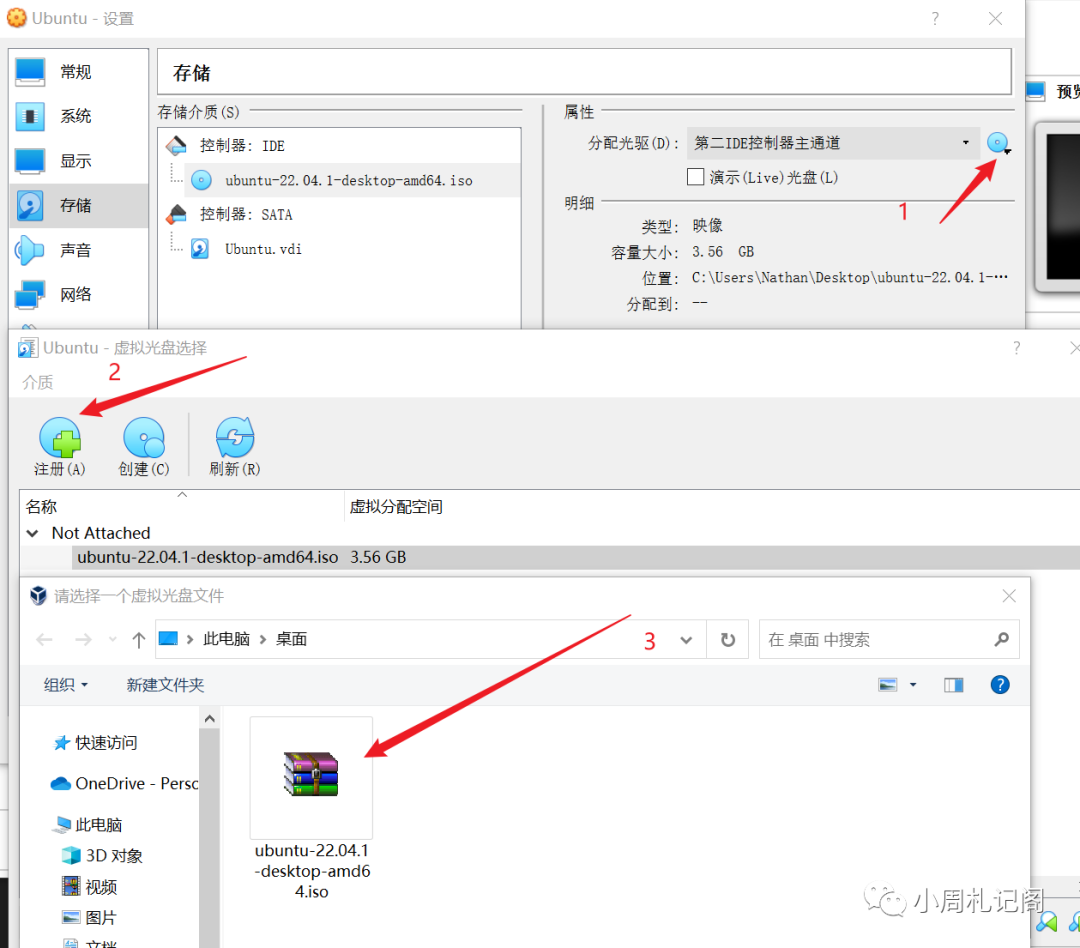Select 图片 in navigation pane
Viewport: 1080px width, 948px height.
click(90, 918)
